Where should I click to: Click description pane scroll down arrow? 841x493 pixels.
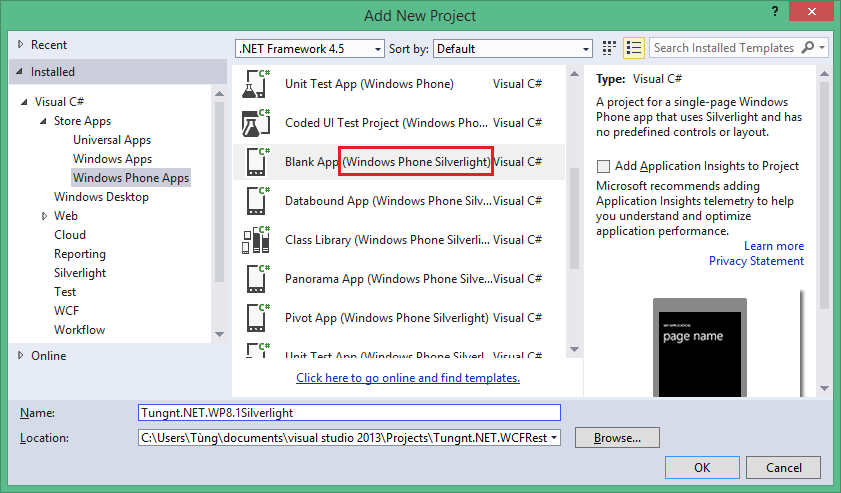click(824, 388)
